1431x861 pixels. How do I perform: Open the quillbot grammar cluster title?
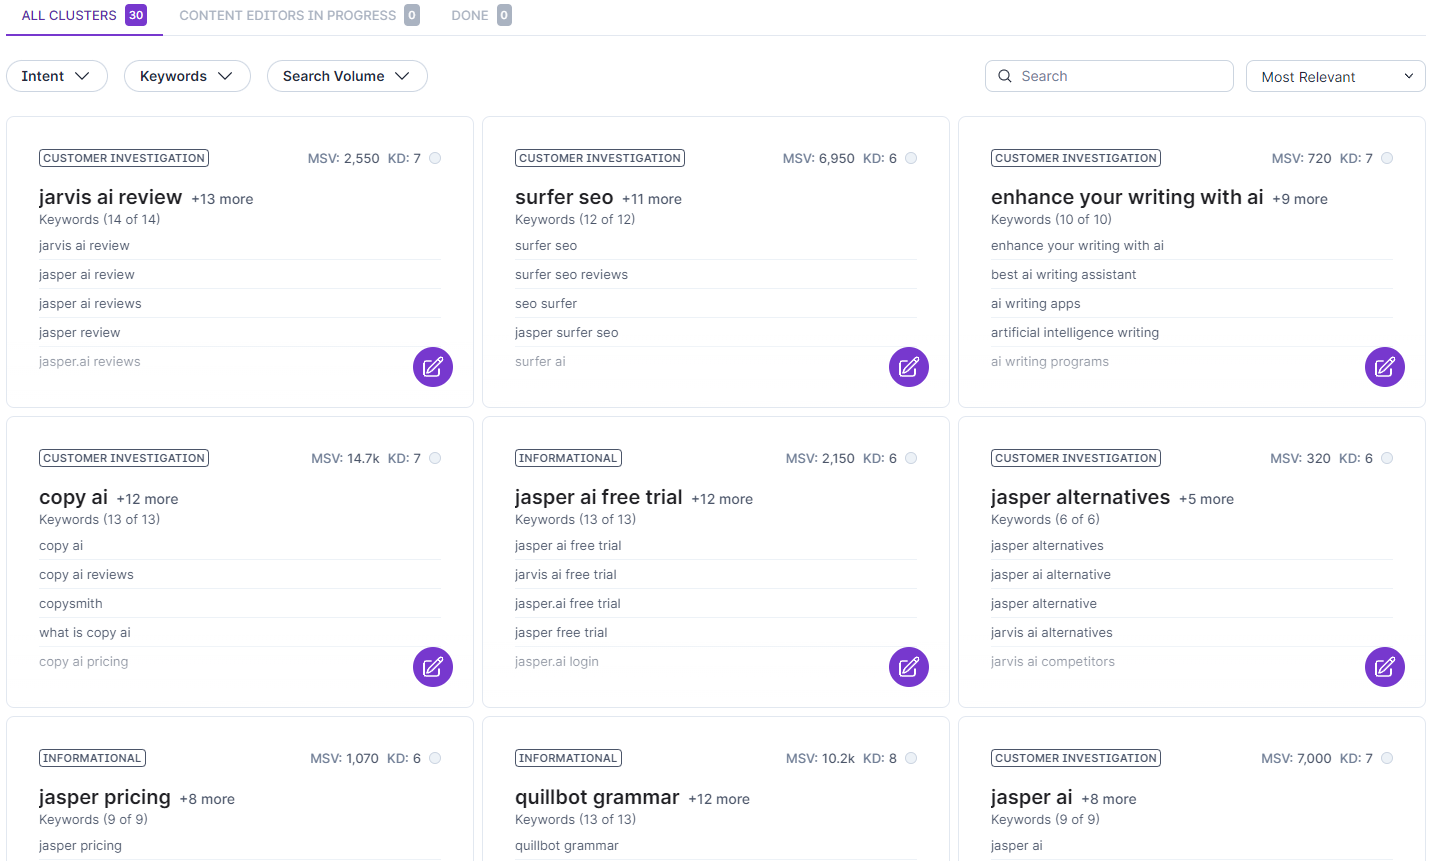pyautogui.click(x=597, y=797)
